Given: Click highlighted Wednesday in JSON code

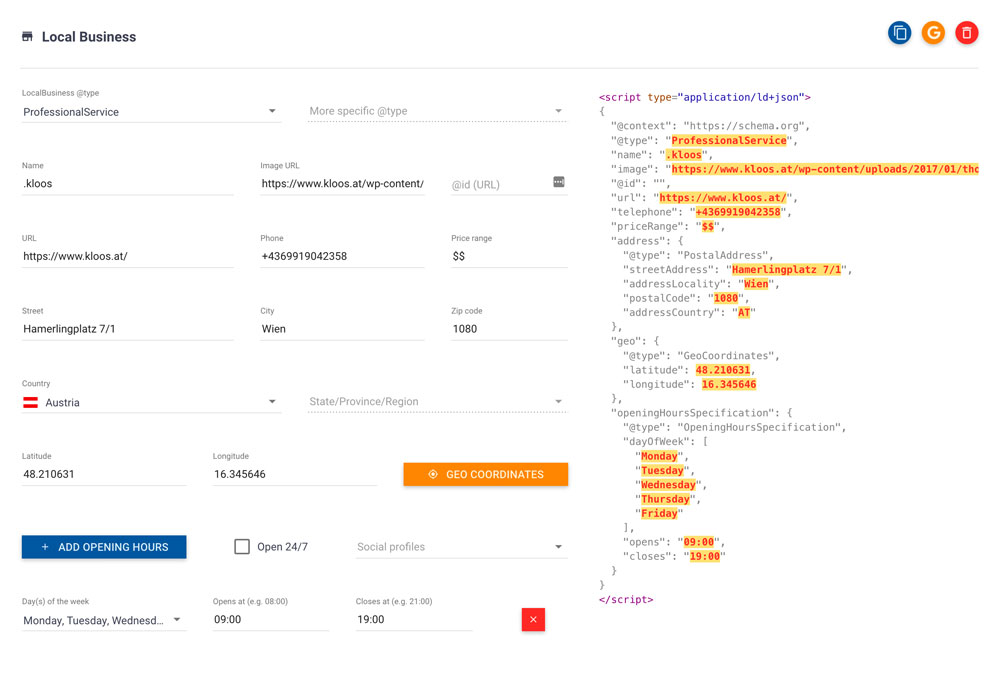Looking at the screenshot, I should (668, 485).
